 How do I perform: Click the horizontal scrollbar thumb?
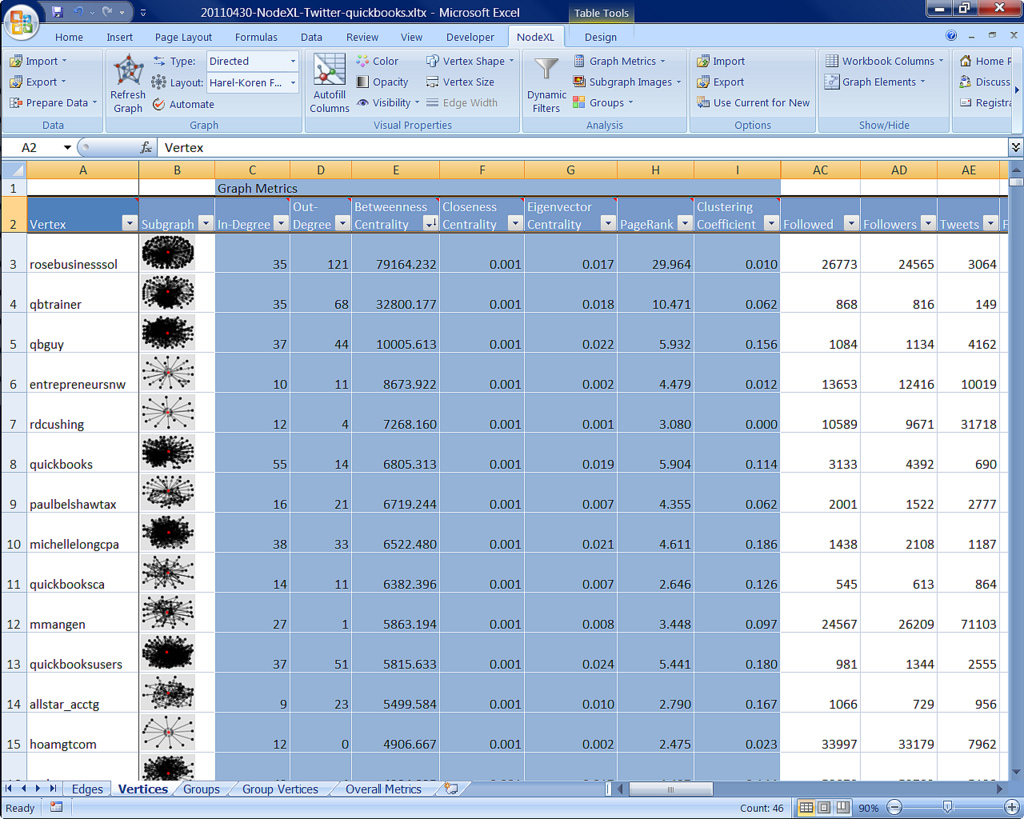[x=670, y=789]
